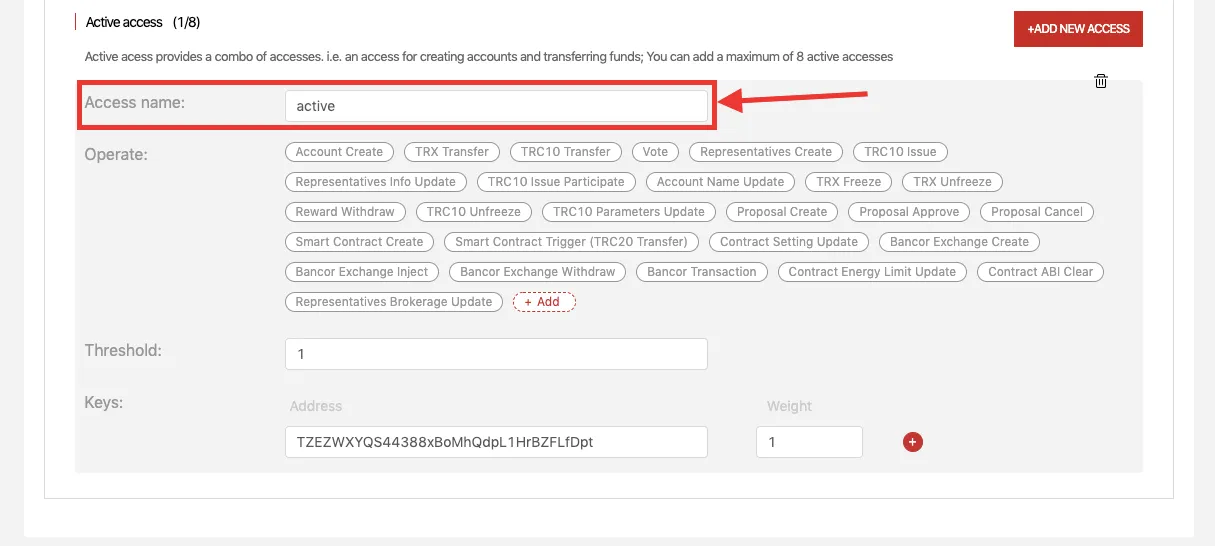
Task: Edit the key Address field
Action: pos(496,442)
